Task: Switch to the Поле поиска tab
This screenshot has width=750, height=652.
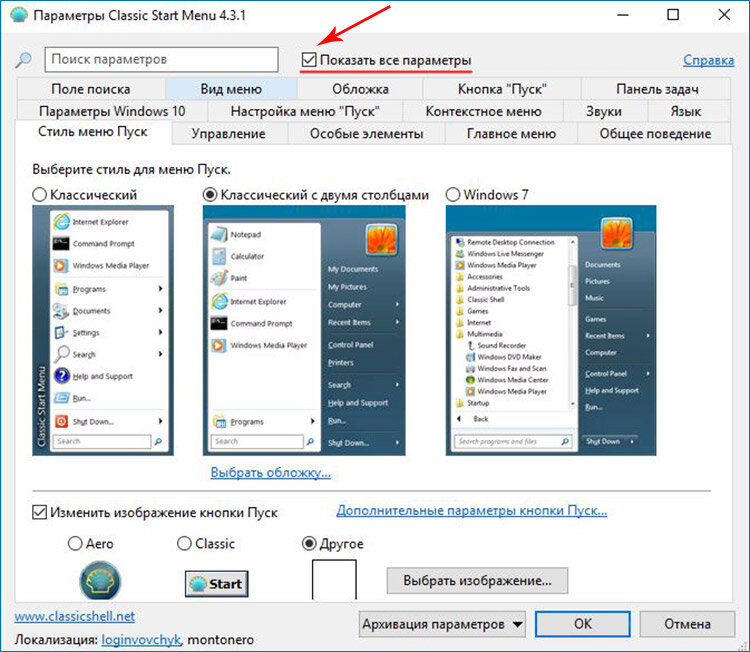Action: pos(91,89)
